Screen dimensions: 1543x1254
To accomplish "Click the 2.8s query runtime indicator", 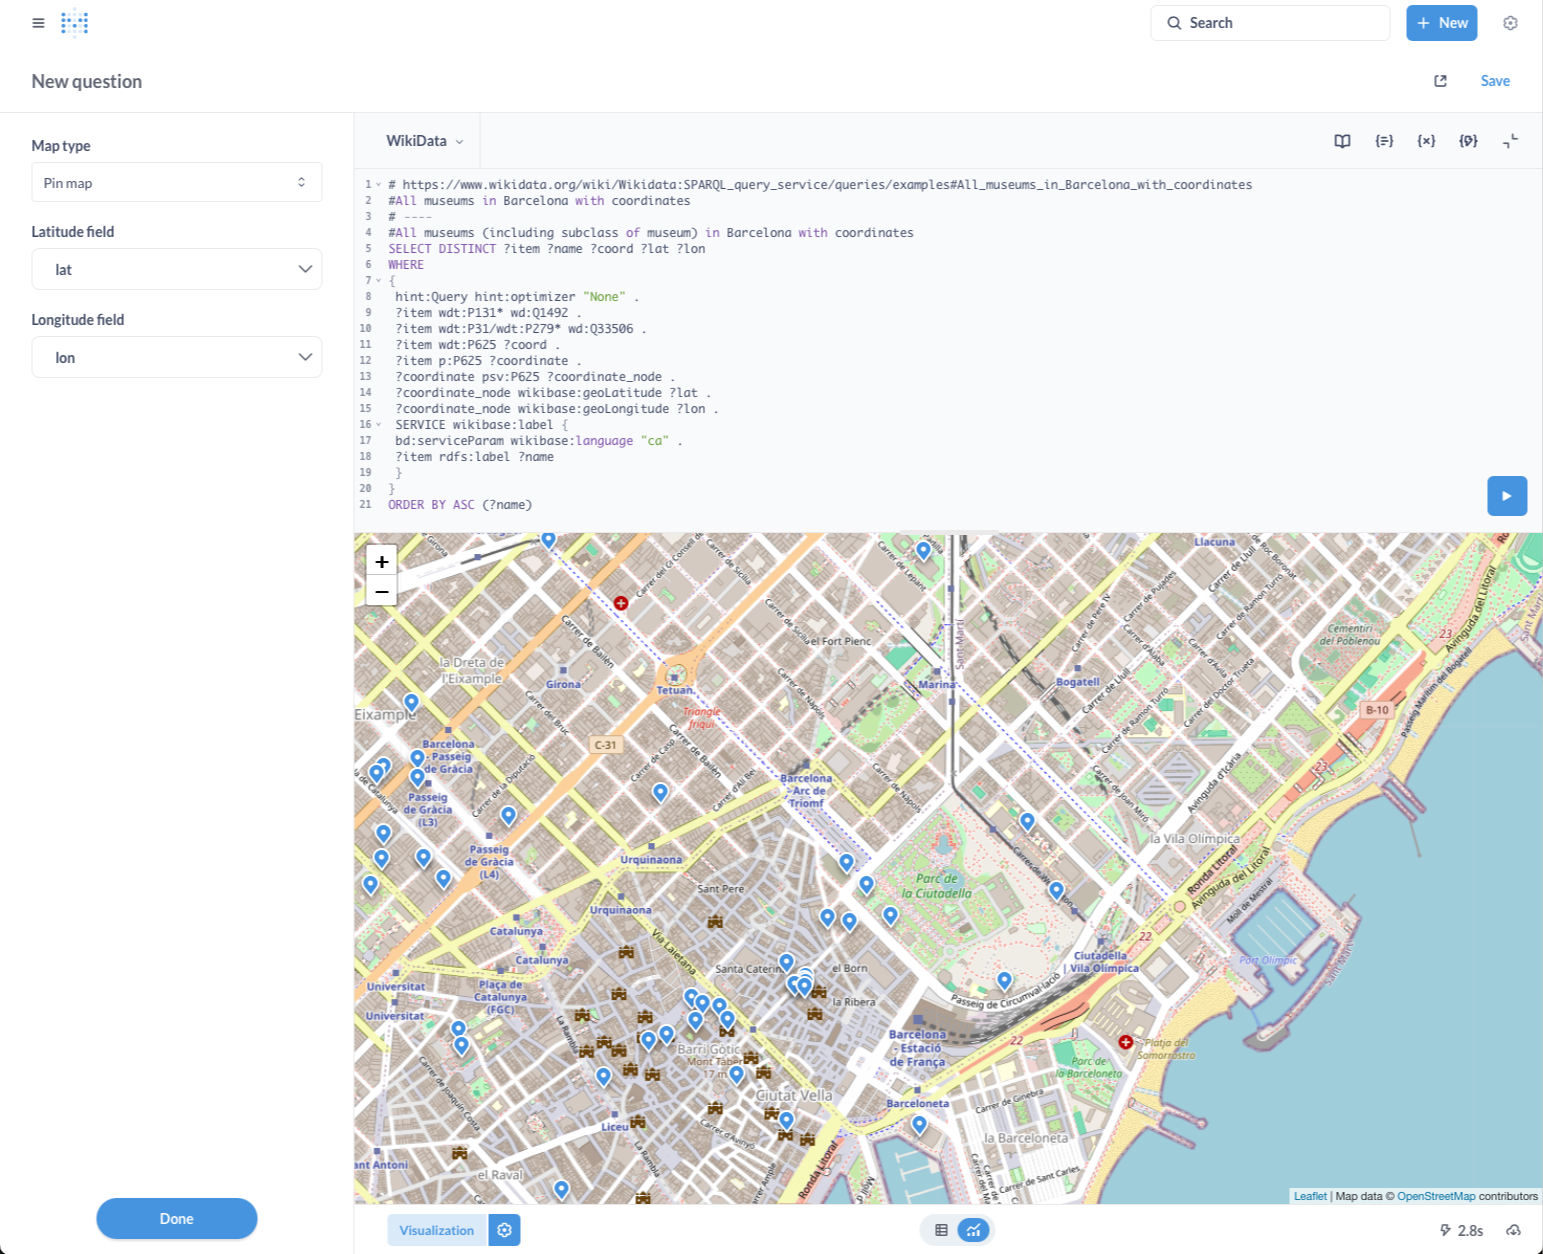I will click(x=1461, y=1230).
